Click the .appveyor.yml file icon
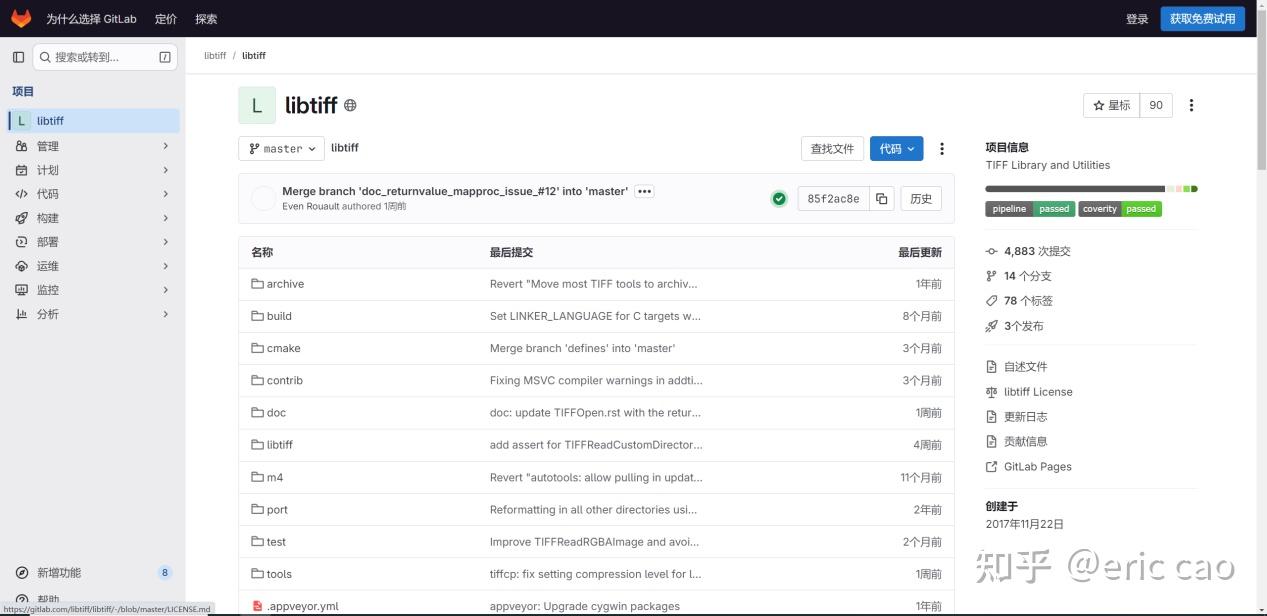Image resolution: width=1267 pixels, height=616 pixels. point(257,606)
